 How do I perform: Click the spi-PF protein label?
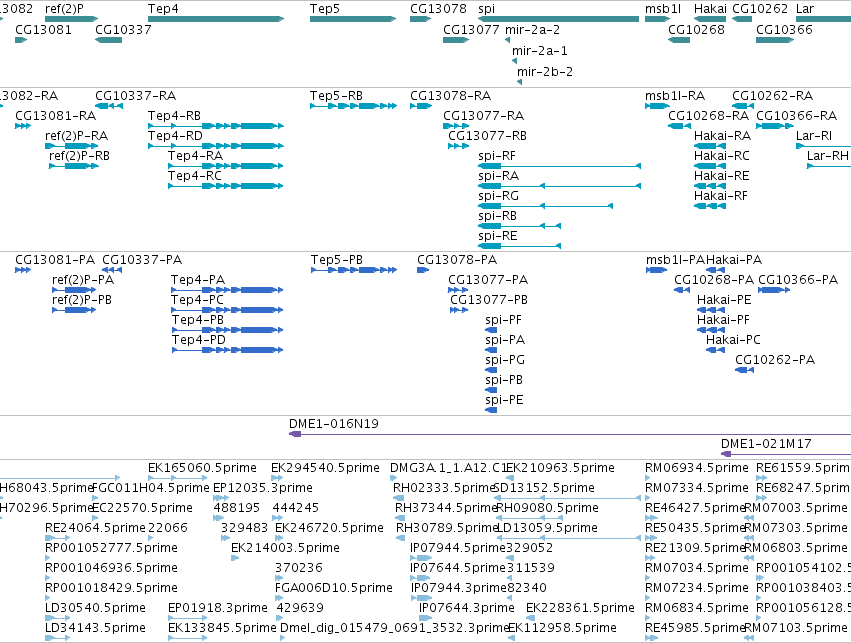(503, 320)
